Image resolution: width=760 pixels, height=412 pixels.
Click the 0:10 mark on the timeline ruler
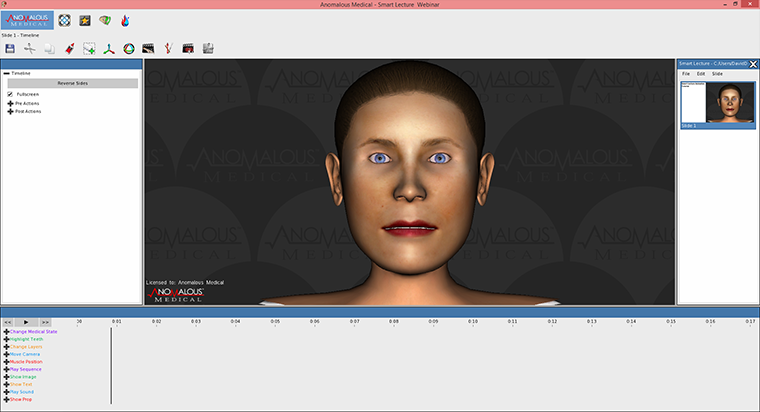[x=473, y=321]
